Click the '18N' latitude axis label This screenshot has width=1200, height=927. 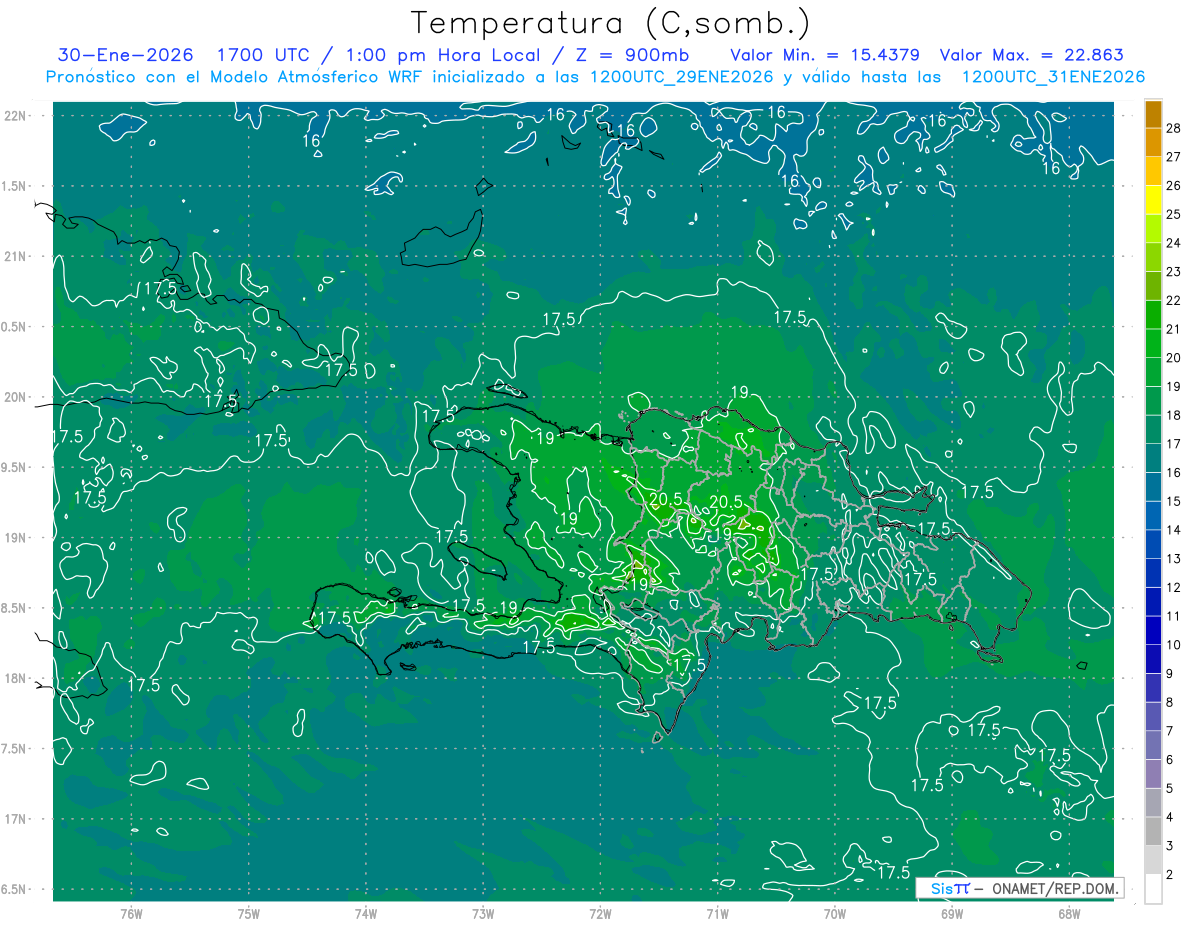pos(14,679)
